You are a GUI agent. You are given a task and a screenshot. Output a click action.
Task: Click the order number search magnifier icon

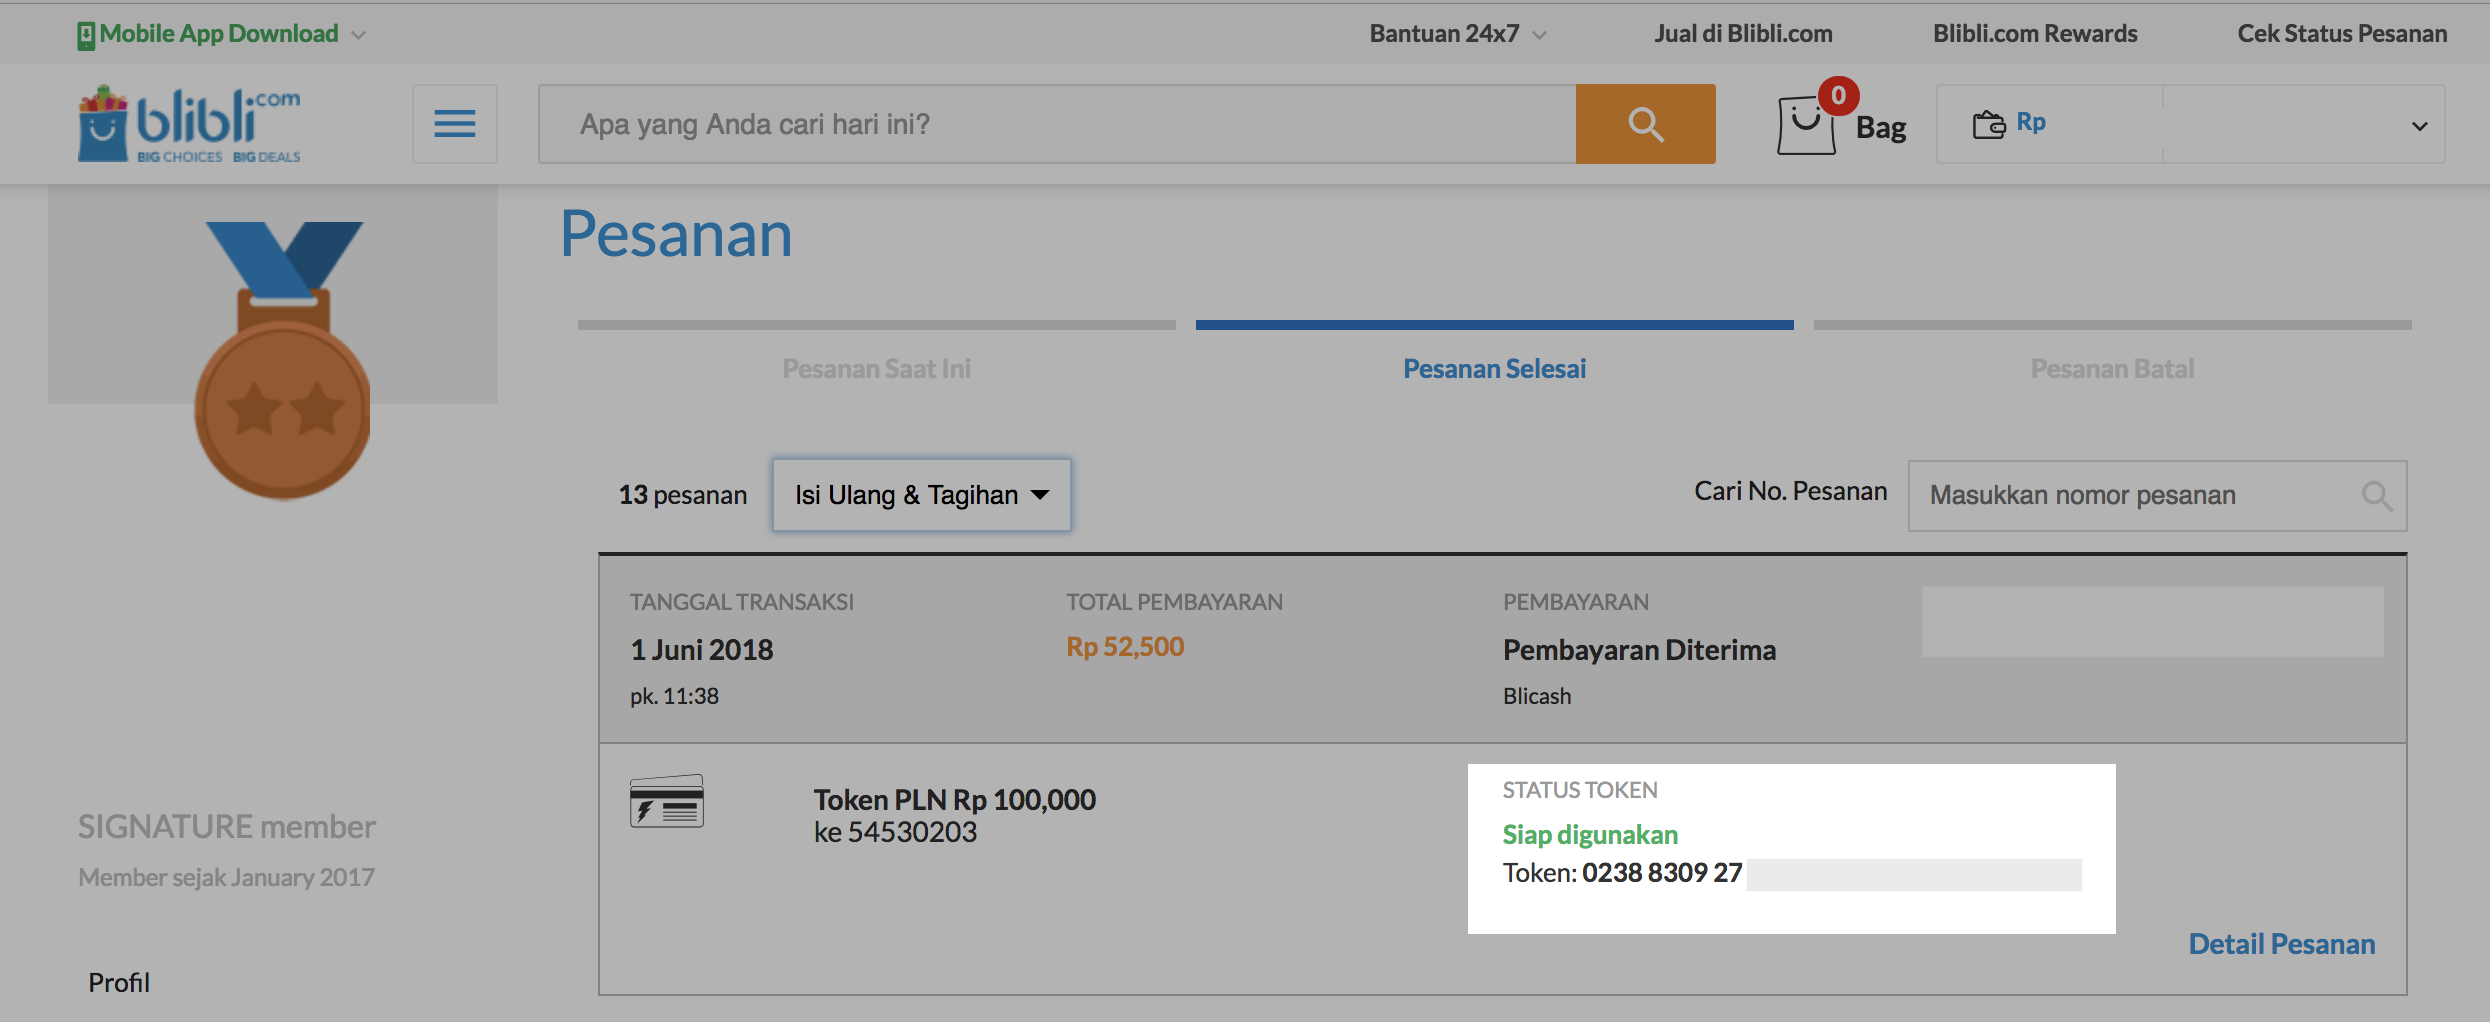click(2376, 496)
